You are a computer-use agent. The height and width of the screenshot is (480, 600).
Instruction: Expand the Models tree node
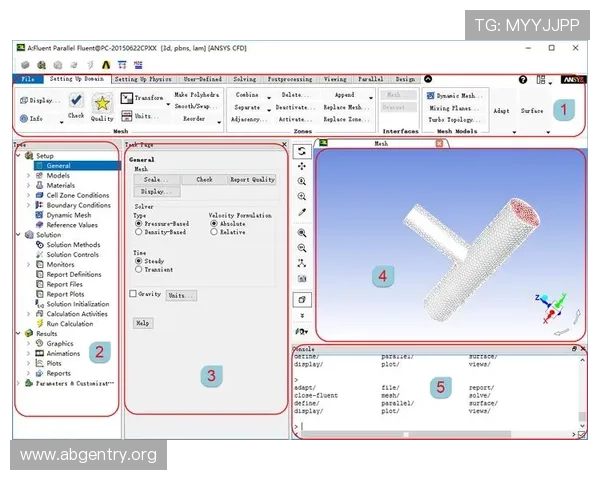coord(28,175)
